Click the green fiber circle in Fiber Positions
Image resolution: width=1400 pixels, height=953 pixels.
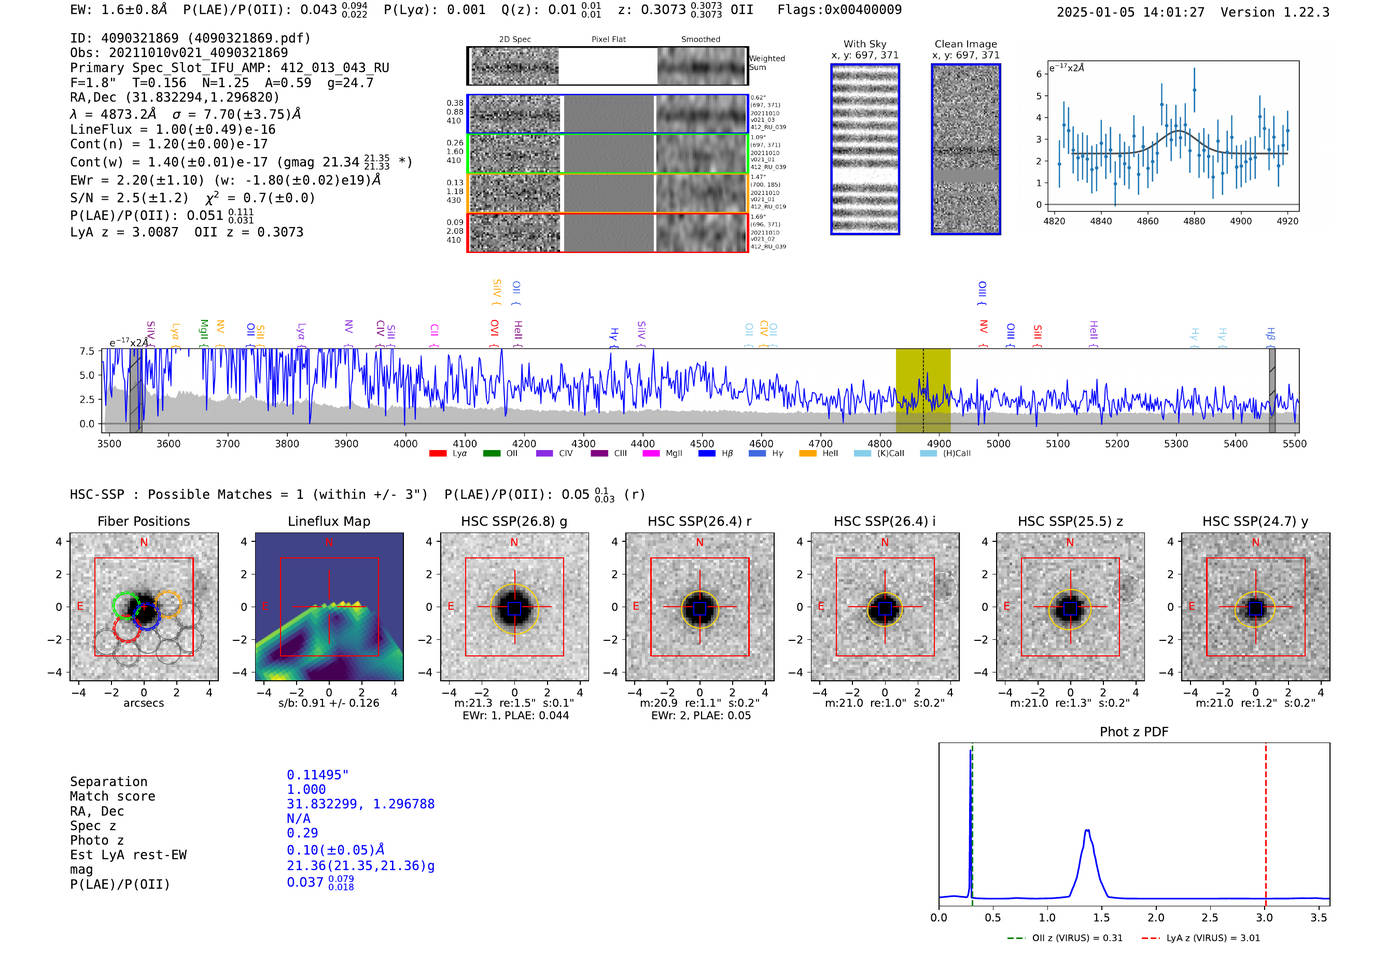click(125, 605)
